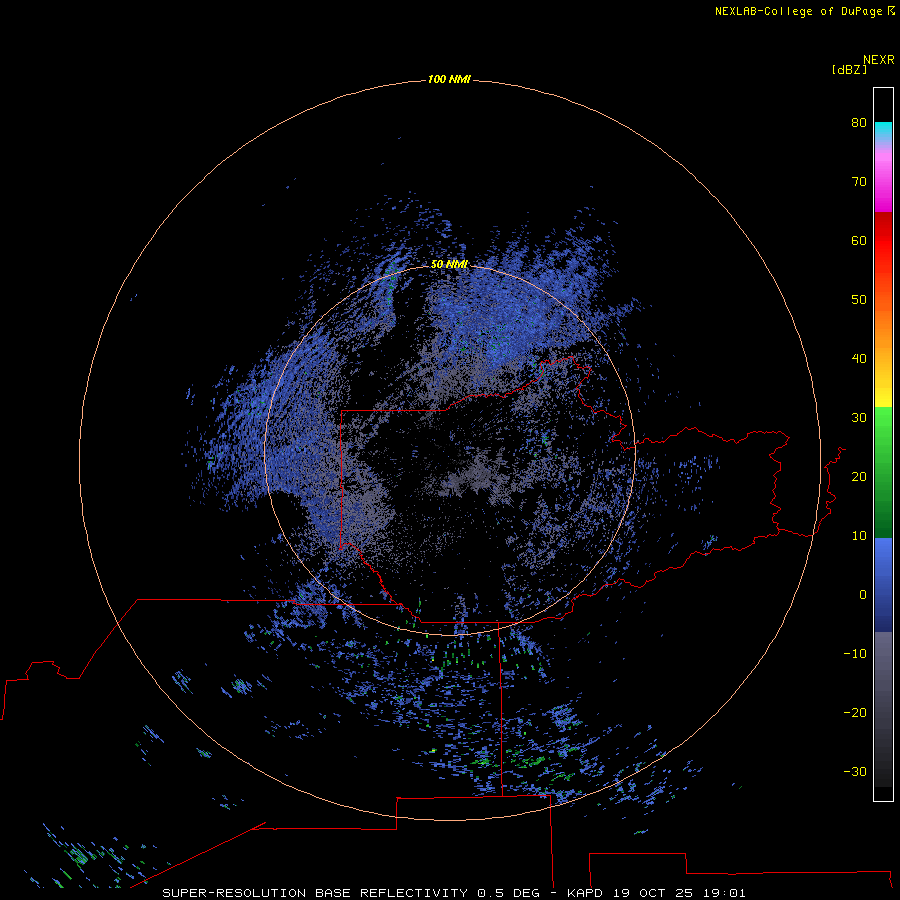
Task: Click the -30 value on dBZ scale
Action: pyautogui.click(x=855, y=772)
